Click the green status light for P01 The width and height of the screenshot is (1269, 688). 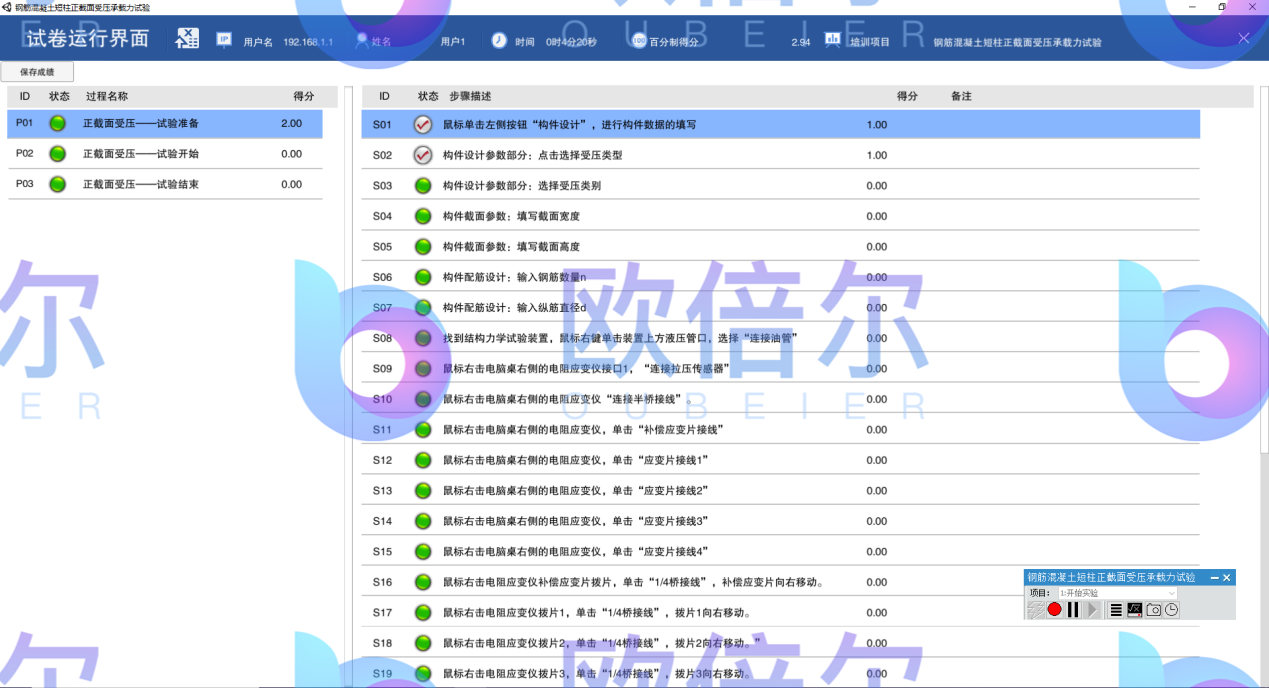(x=58, y=124)
